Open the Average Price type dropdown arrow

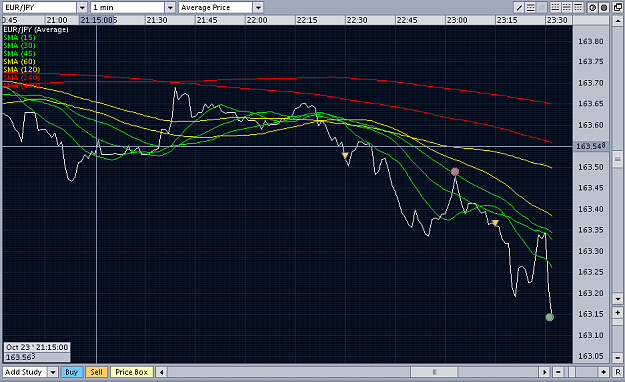[x=258, y=8]
